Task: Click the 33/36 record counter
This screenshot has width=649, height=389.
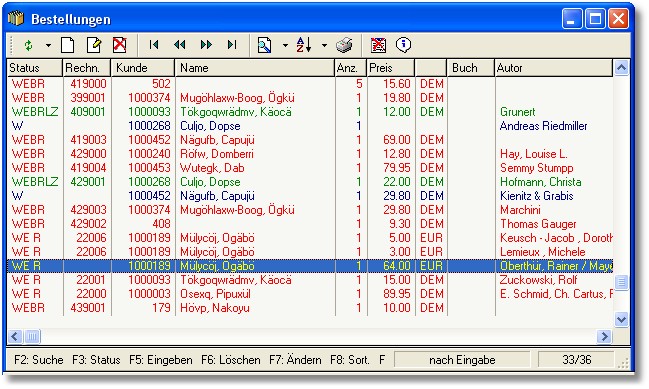Action: coord(576,360)
